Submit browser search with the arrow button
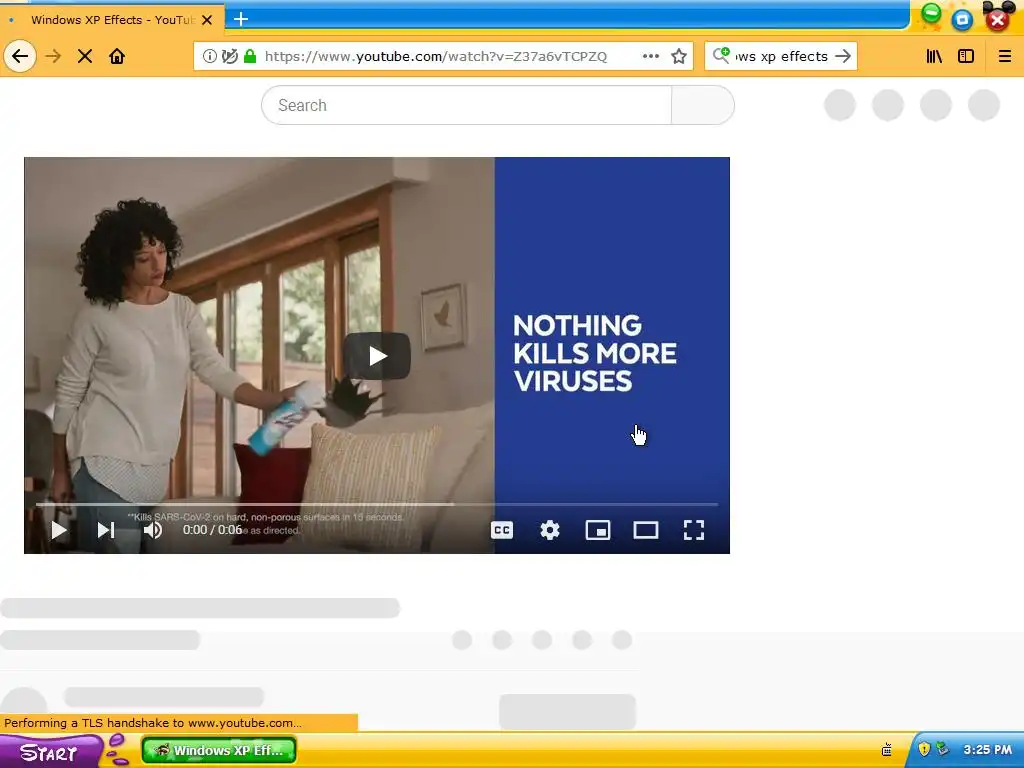The image size is (1024, 768). tap(843, 56)
